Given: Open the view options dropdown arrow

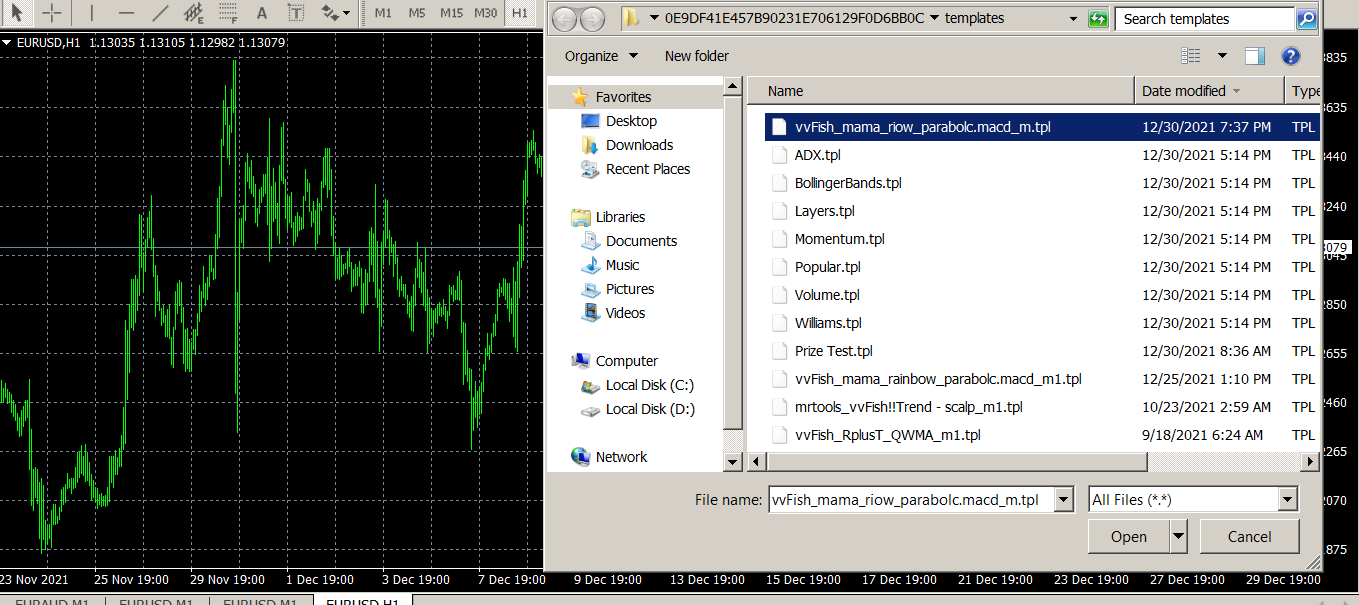Looking at the screenshot, I should pos(1222,56).
